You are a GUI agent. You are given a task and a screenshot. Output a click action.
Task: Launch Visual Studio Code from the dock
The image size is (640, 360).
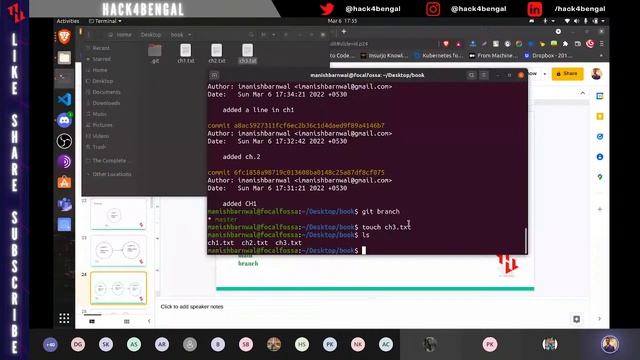click(x=64, y=99)
